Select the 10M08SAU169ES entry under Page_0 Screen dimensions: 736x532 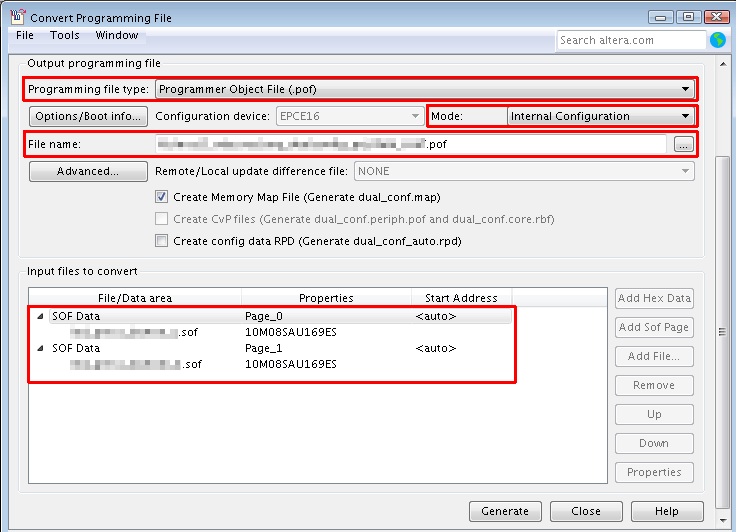tap(291, 333)
